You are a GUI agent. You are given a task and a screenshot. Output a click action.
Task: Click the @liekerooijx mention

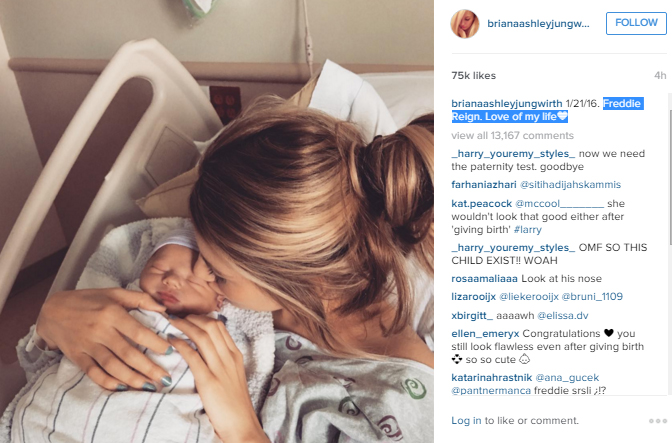coord(529,296)
